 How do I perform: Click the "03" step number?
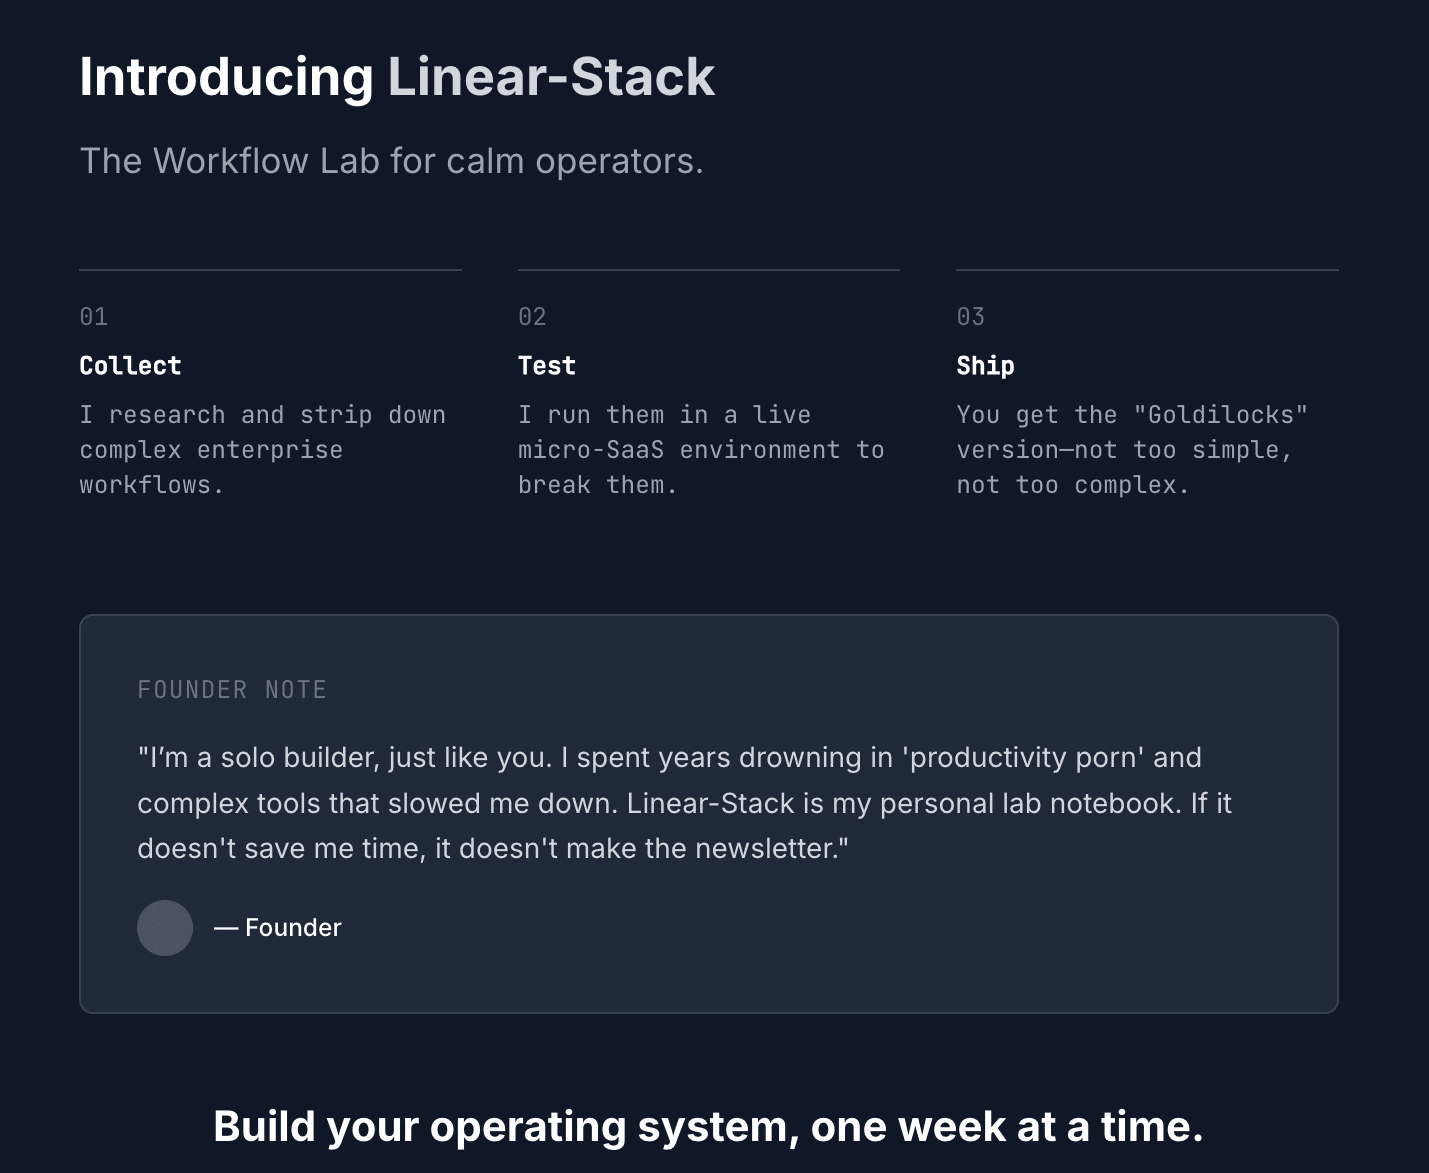tap(970, 317)
